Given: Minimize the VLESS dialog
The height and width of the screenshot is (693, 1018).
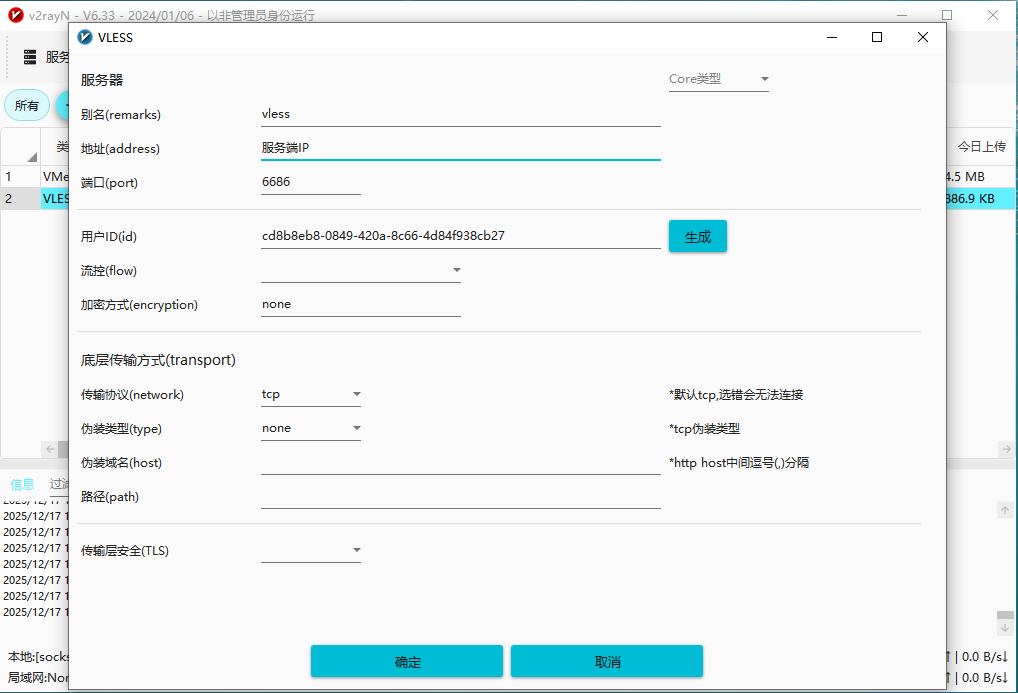Looking at the screenshot, I should [x=832, y=37].
